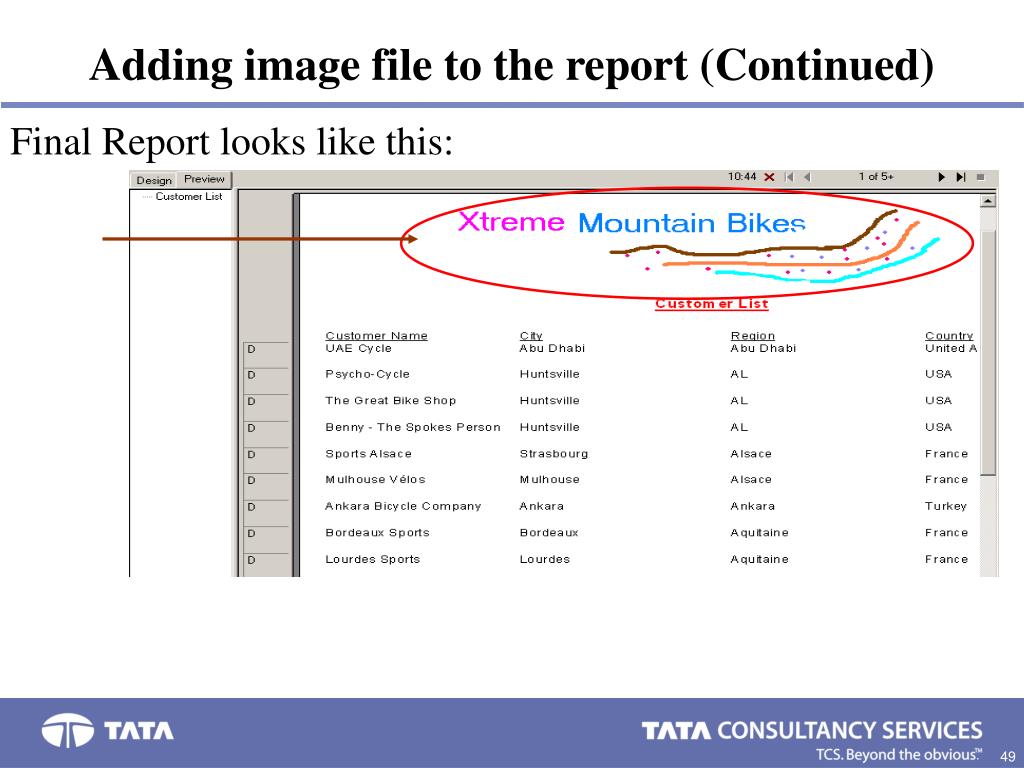Click the Sports Alsace customer name
The height and width of the screenshot is (768, 1024).
[368, 454]
